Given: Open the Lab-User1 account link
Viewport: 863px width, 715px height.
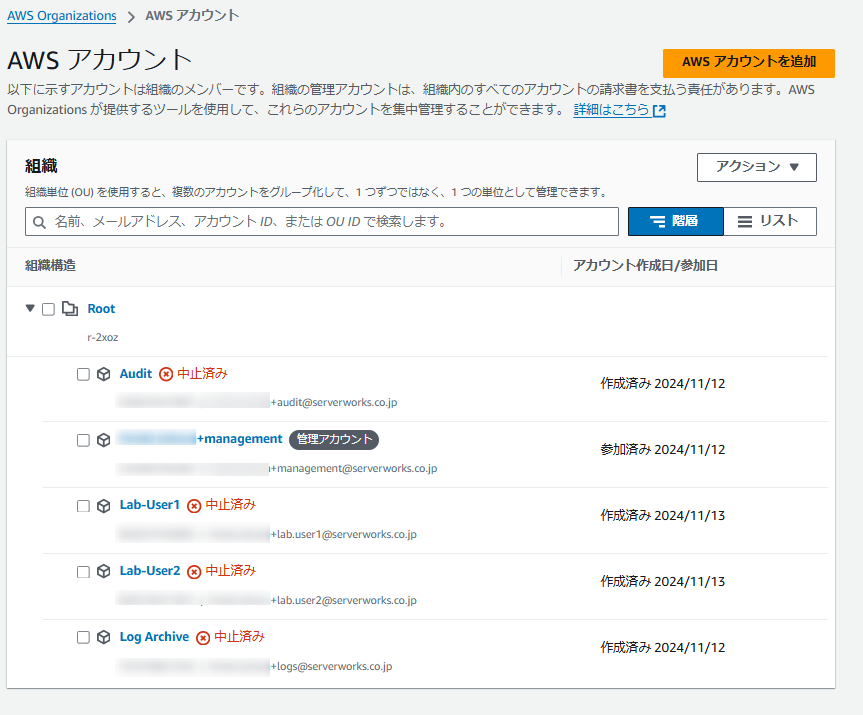Looking at the screenshot, I should tap(150, 505).
